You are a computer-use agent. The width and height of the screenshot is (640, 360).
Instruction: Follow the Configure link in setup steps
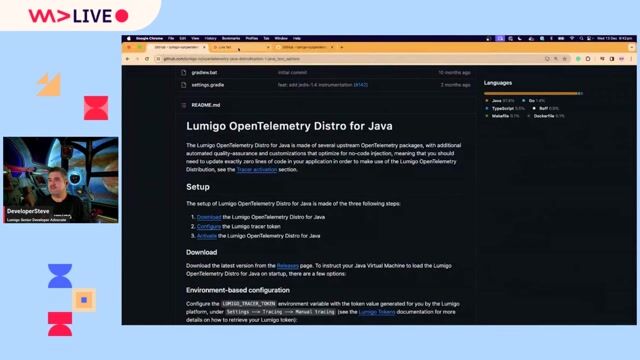(209, 227)
